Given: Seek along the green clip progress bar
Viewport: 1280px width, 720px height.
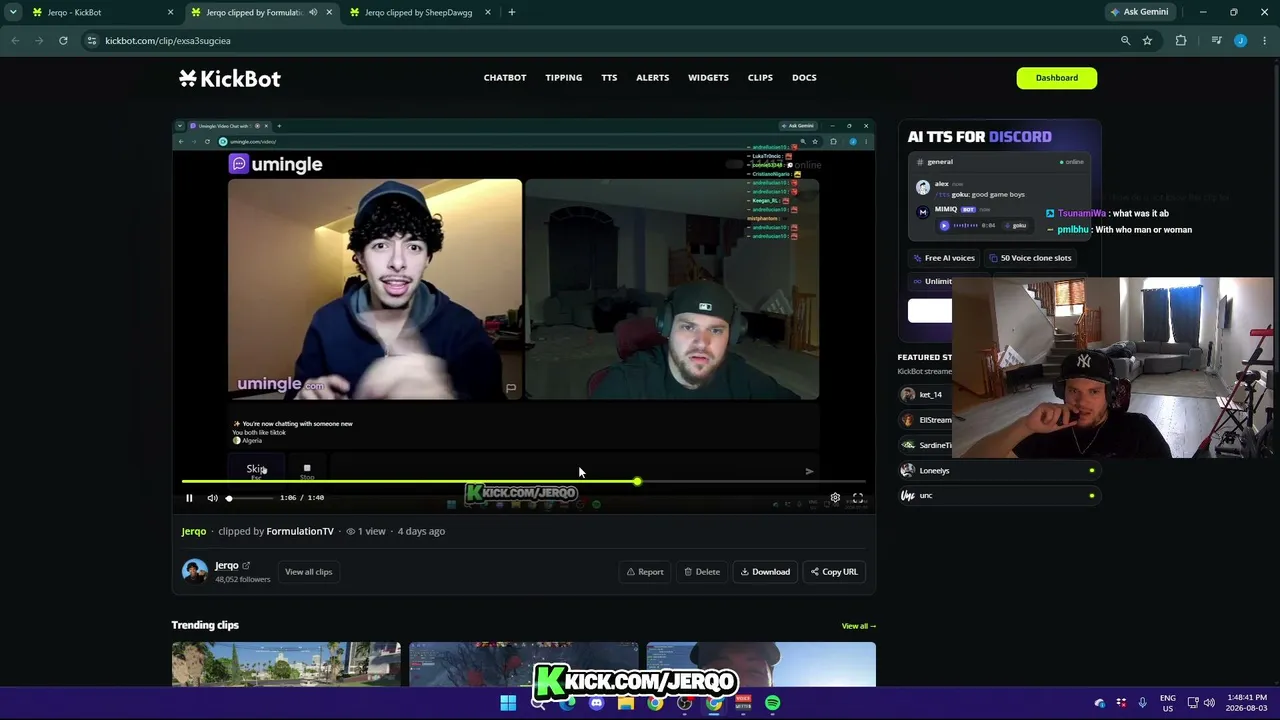Looking at the screenshot, I should (523, 482).
